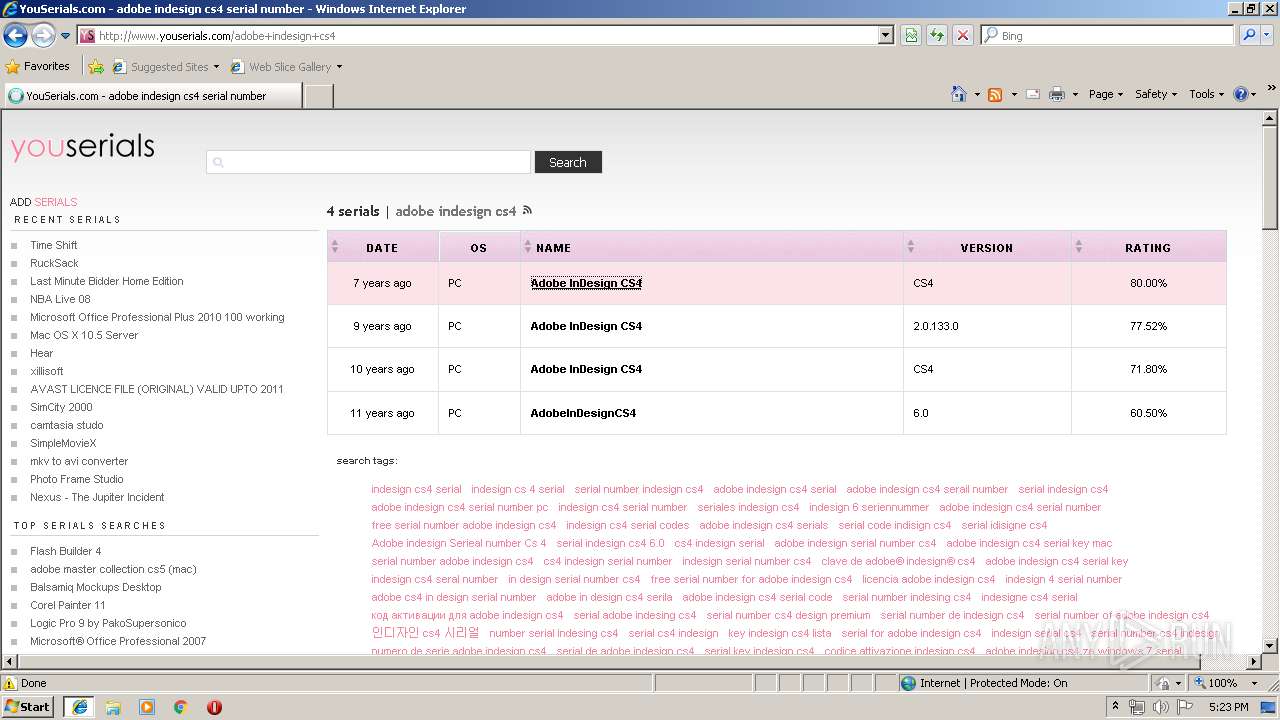Viewport: 1280px width, 720px height.
Task: Open the AdobeInDesignCS4 version 6.0 link
Action: (x=583, y=413)
